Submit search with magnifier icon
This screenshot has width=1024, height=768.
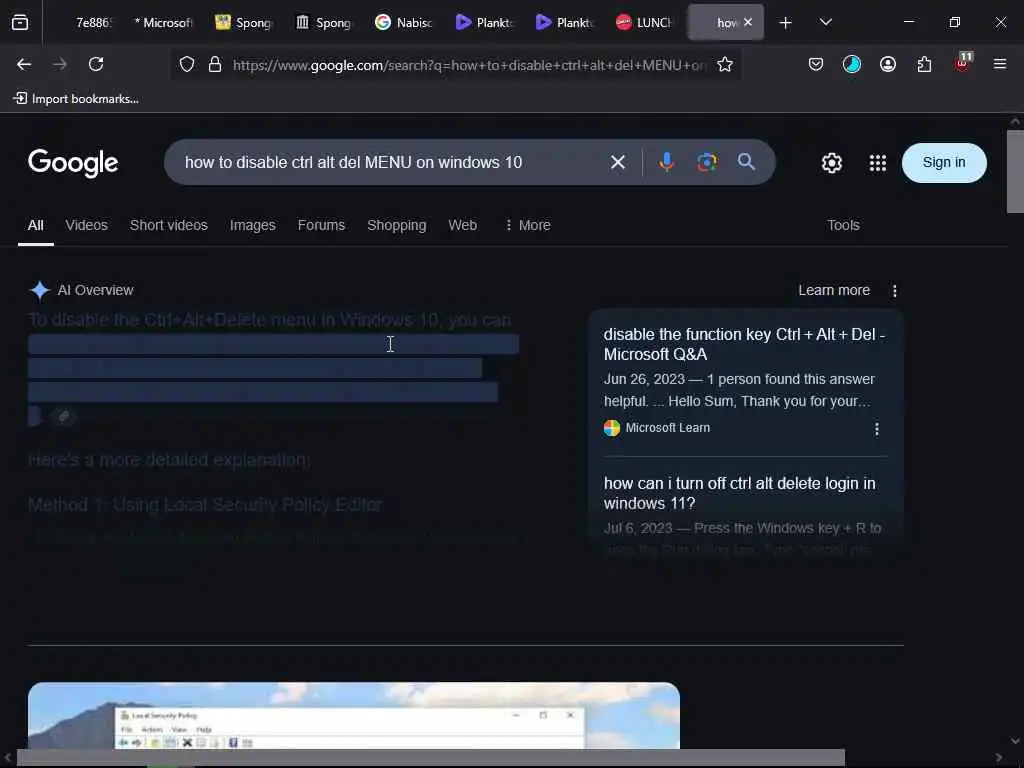(x=746, y=162)
